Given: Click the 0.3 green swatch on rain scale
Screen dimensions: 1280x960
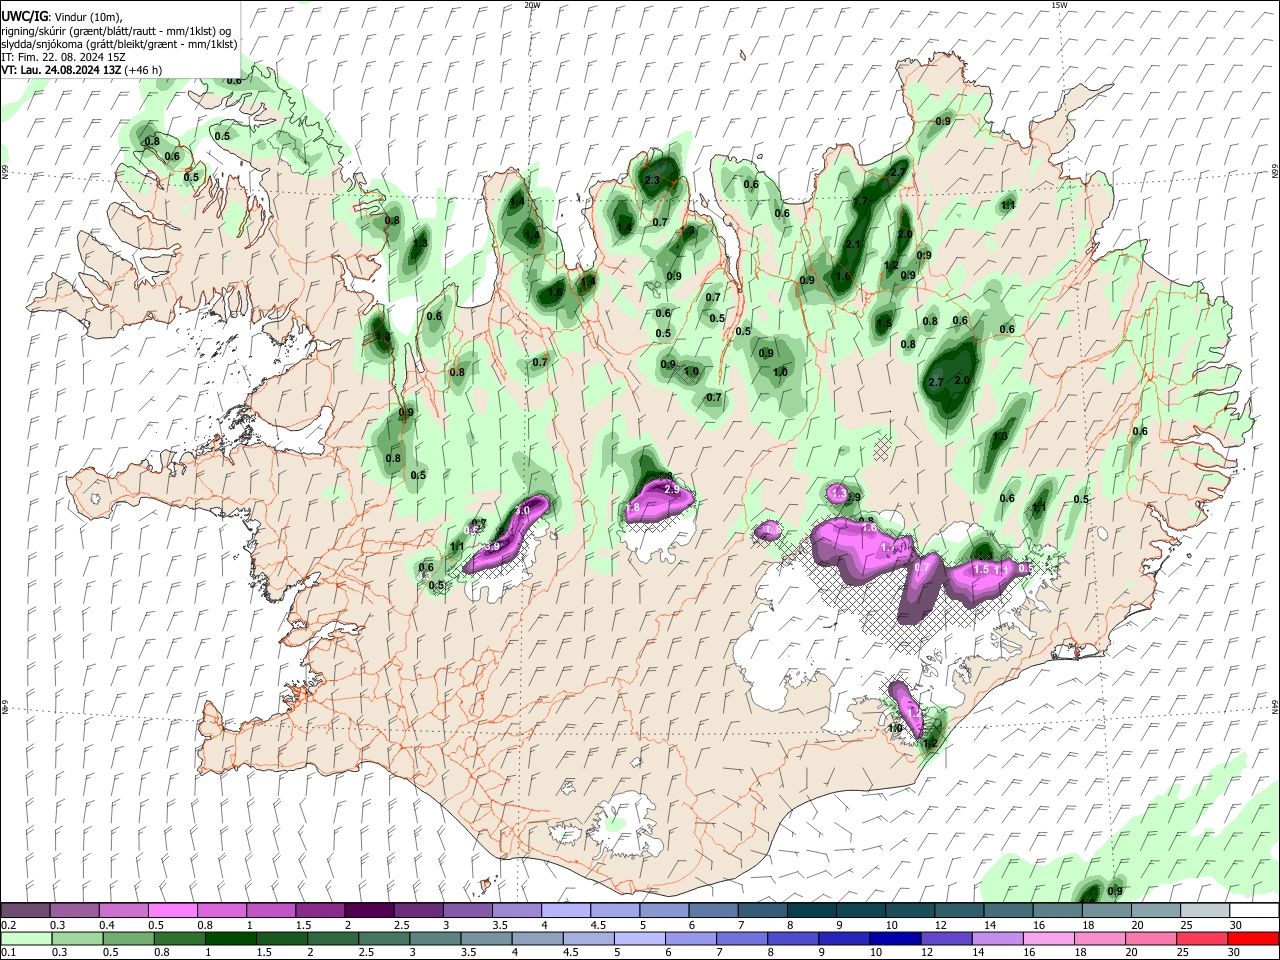Looking at the screenshot, I should [77, 938].
